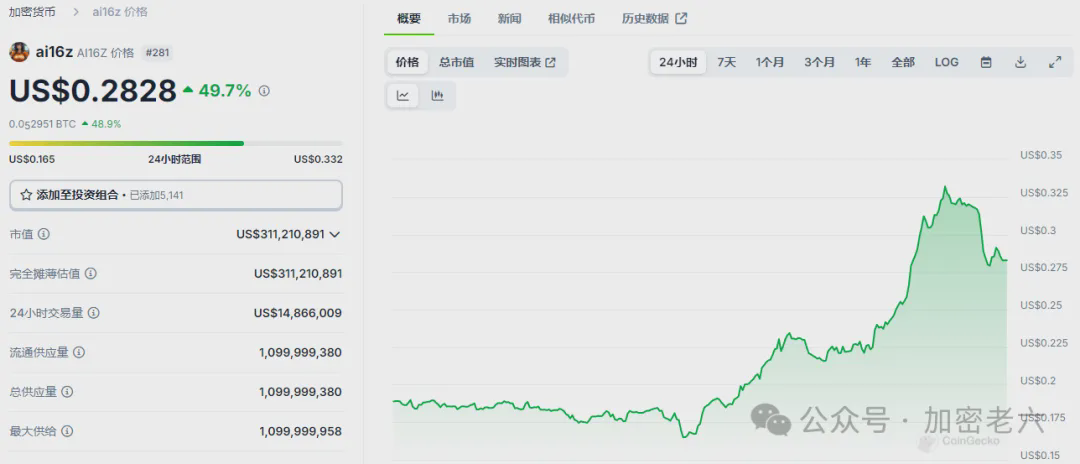The height and width of the screenshot is (464, 1080).
Task: Open 实时图表 live chart
Action: tap(525, 62)
